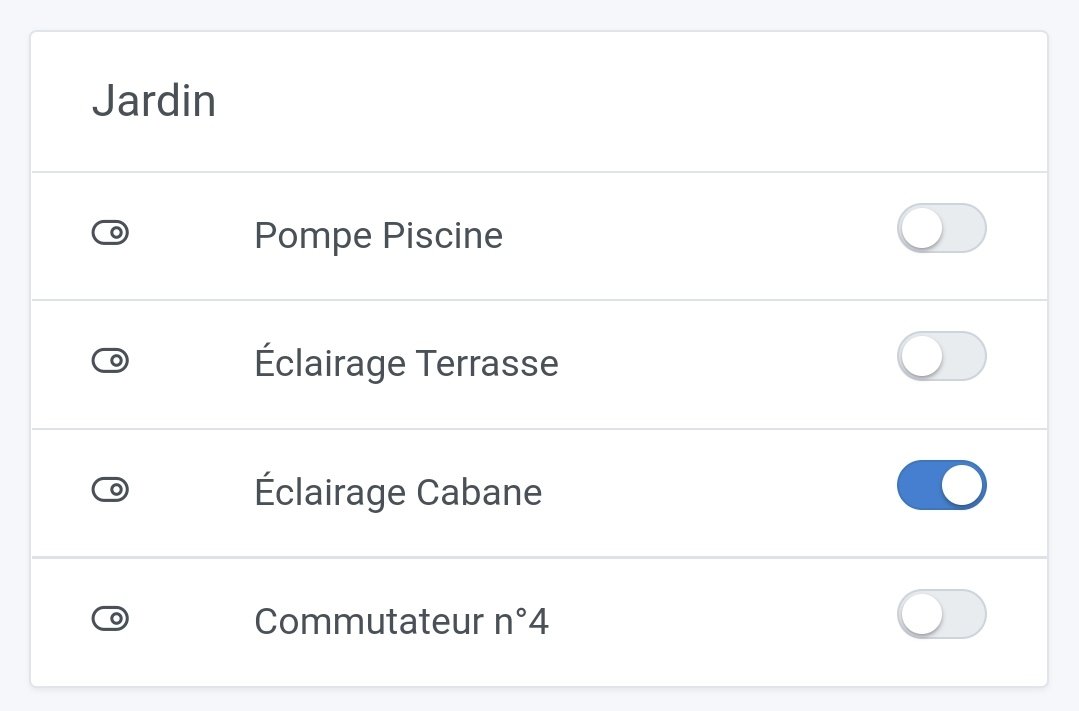Click the toggle in the last Jardin row
1079x711 pixels.
(x=941, y=614)
